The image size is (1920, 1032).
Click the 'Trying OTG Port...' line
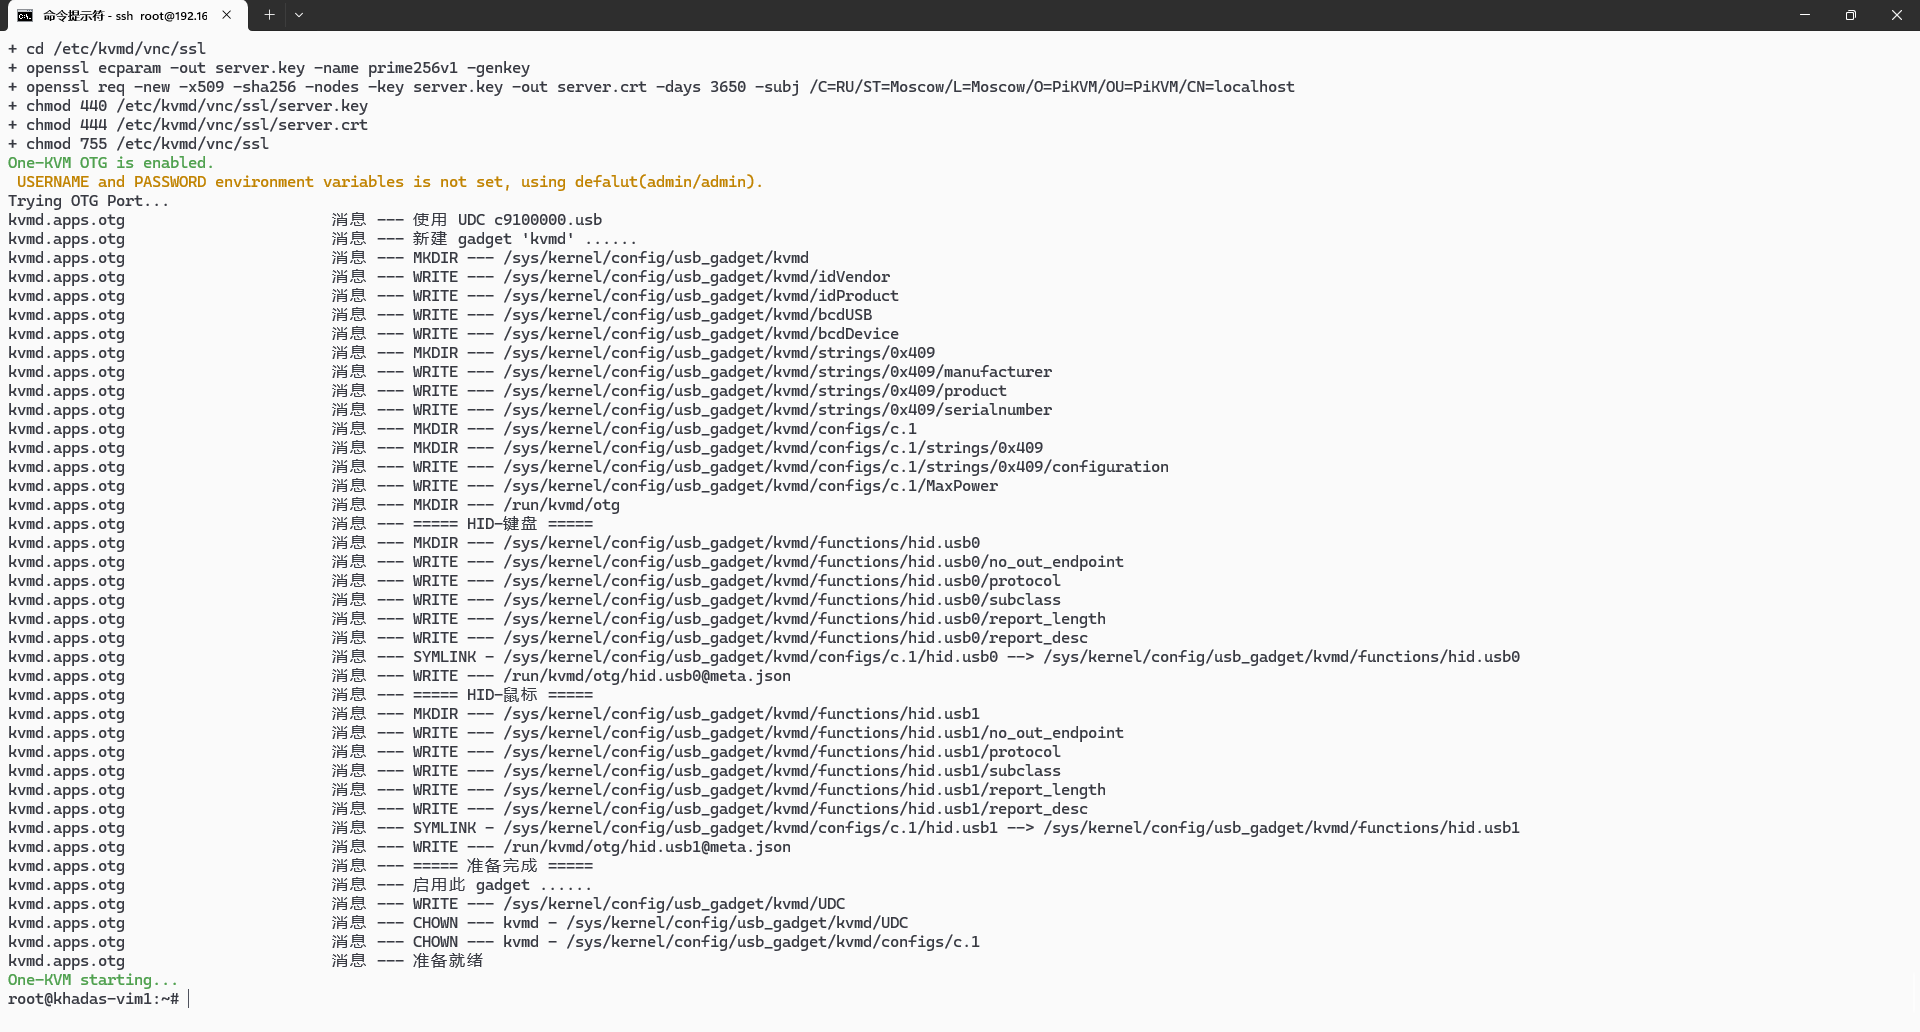tap(88, 201)
